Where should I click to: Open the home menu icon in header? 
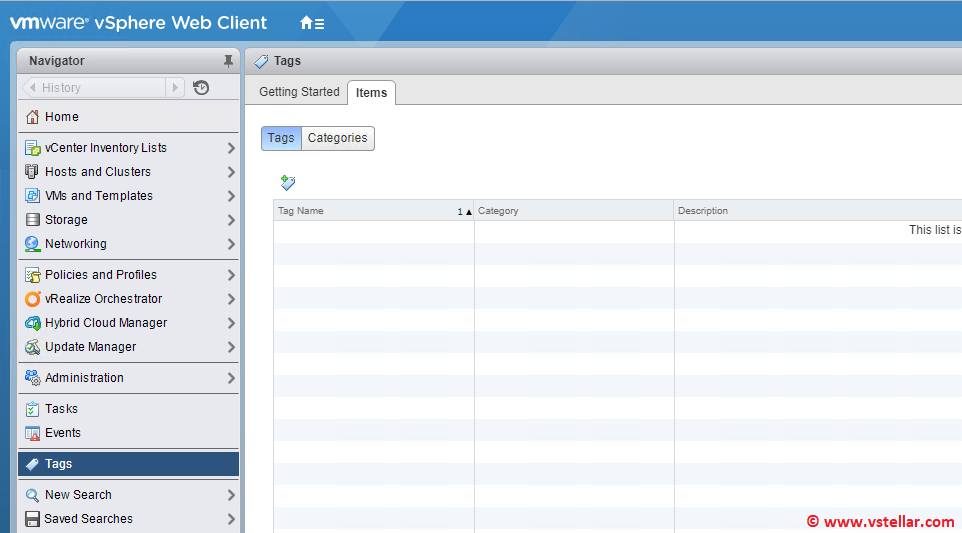(x=311, y=22)
